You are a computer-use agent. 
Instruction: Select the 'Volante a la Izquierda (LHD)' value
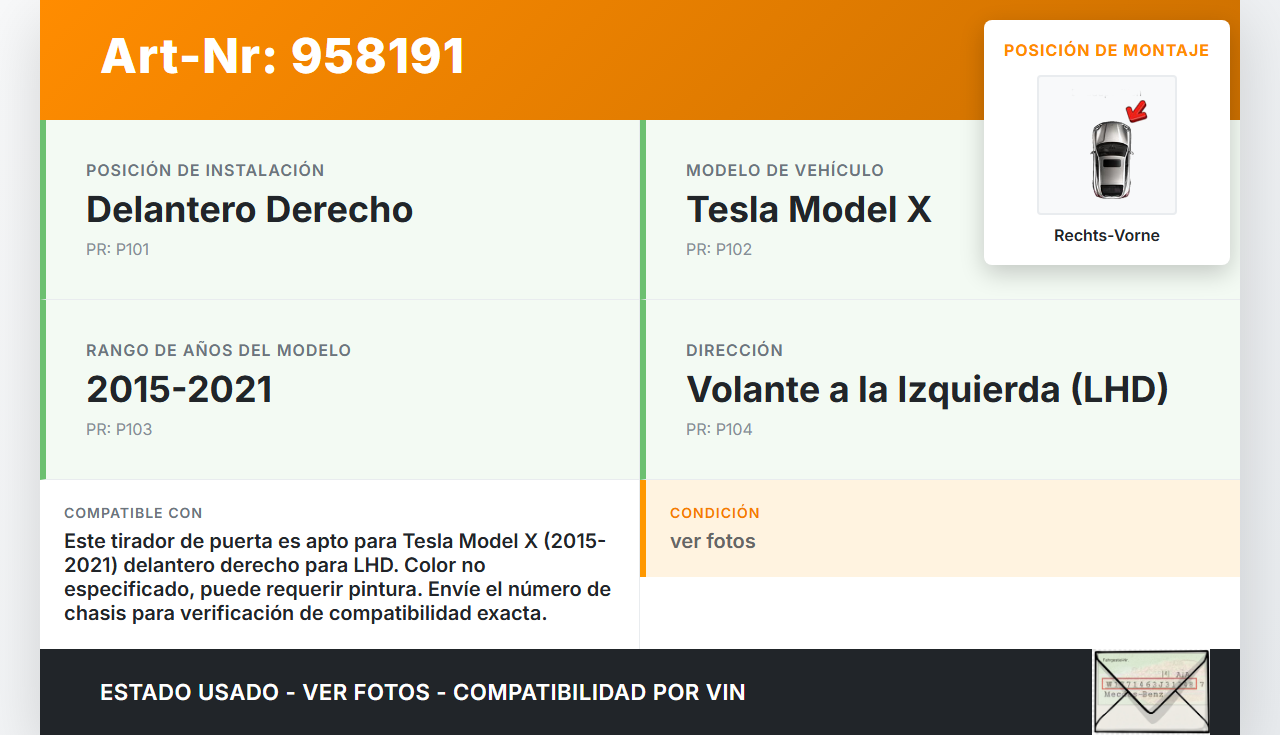[928, 390]
